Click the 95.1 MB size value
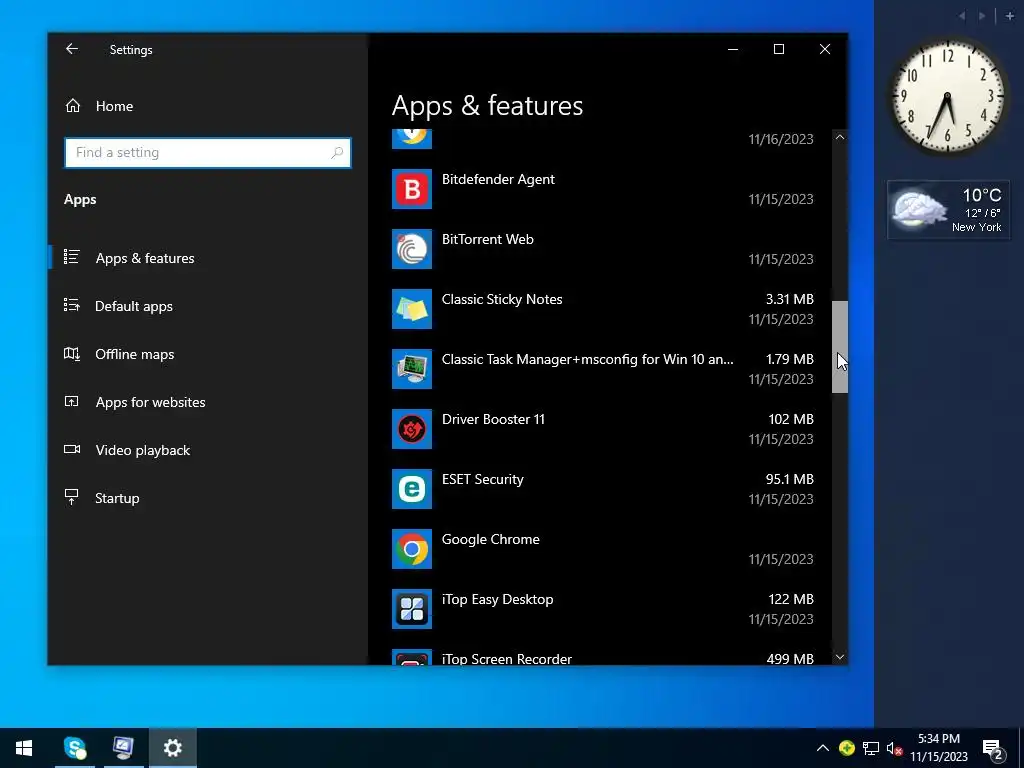Viewport: 1024px width, 768px height. [x=790, y=479]
